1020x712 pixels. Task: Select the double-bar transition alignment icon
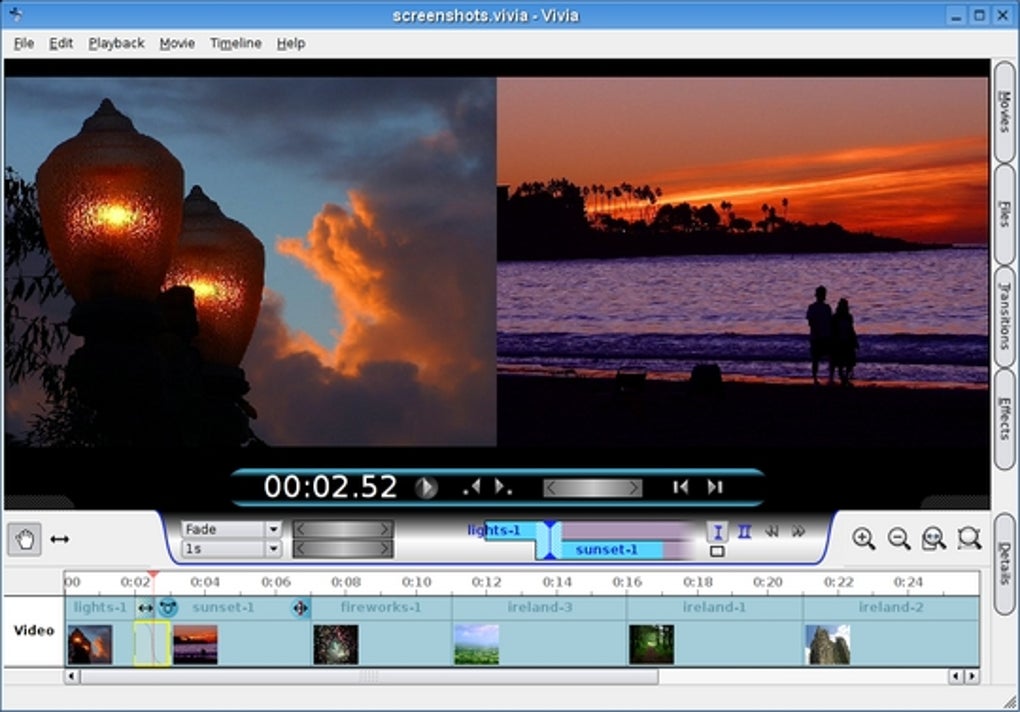point(744,531)
